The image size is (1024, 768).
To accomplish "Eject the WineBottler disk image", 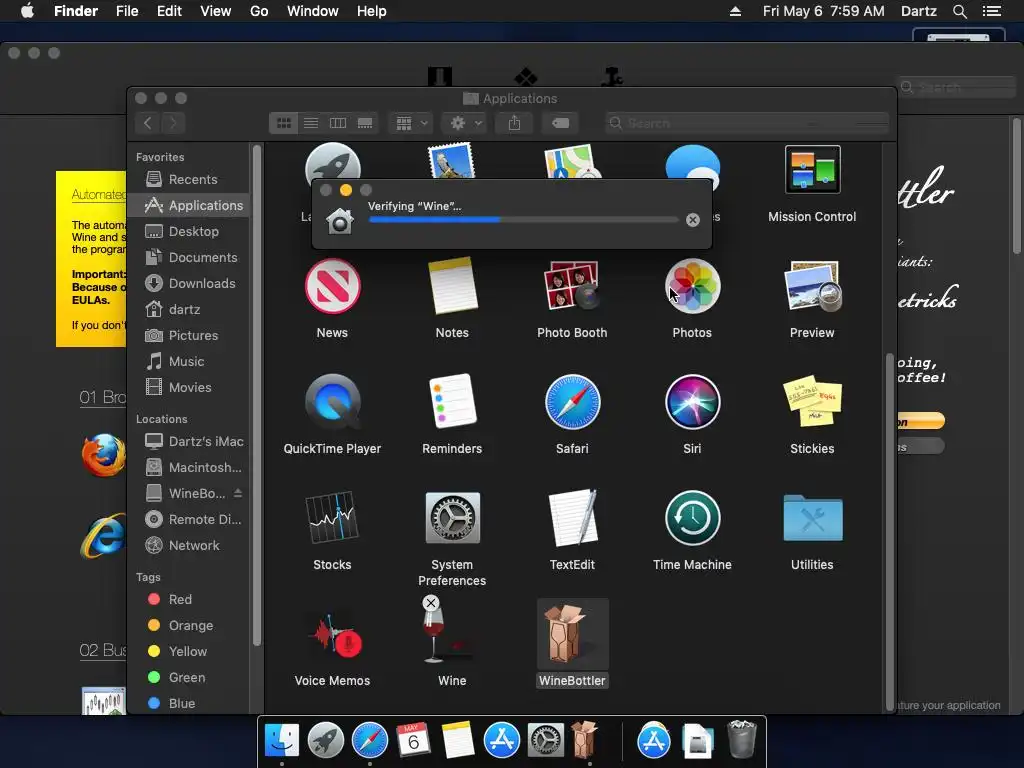I will [238, 493].
